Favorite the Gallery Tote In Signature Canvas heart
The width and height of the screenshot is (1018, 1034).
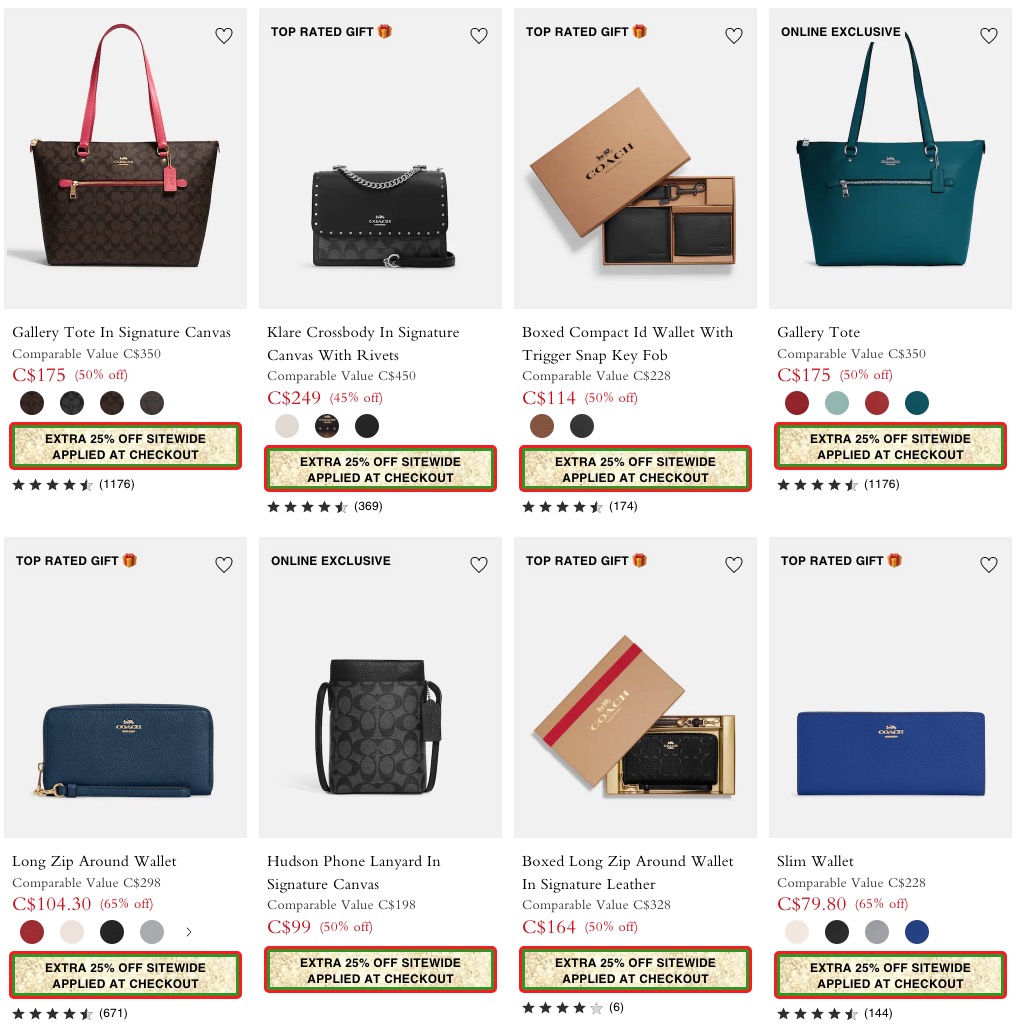224,36
